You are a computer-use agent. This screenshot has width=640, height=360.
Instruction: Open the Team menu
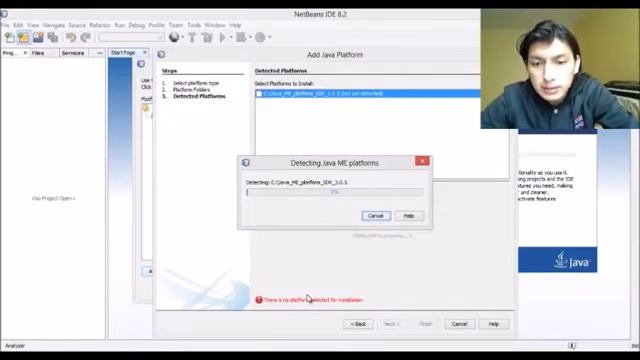176,25
